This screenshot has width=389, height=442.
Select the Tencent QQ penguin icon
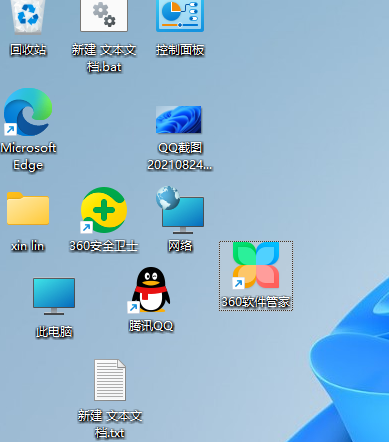[x=149, y=290]
